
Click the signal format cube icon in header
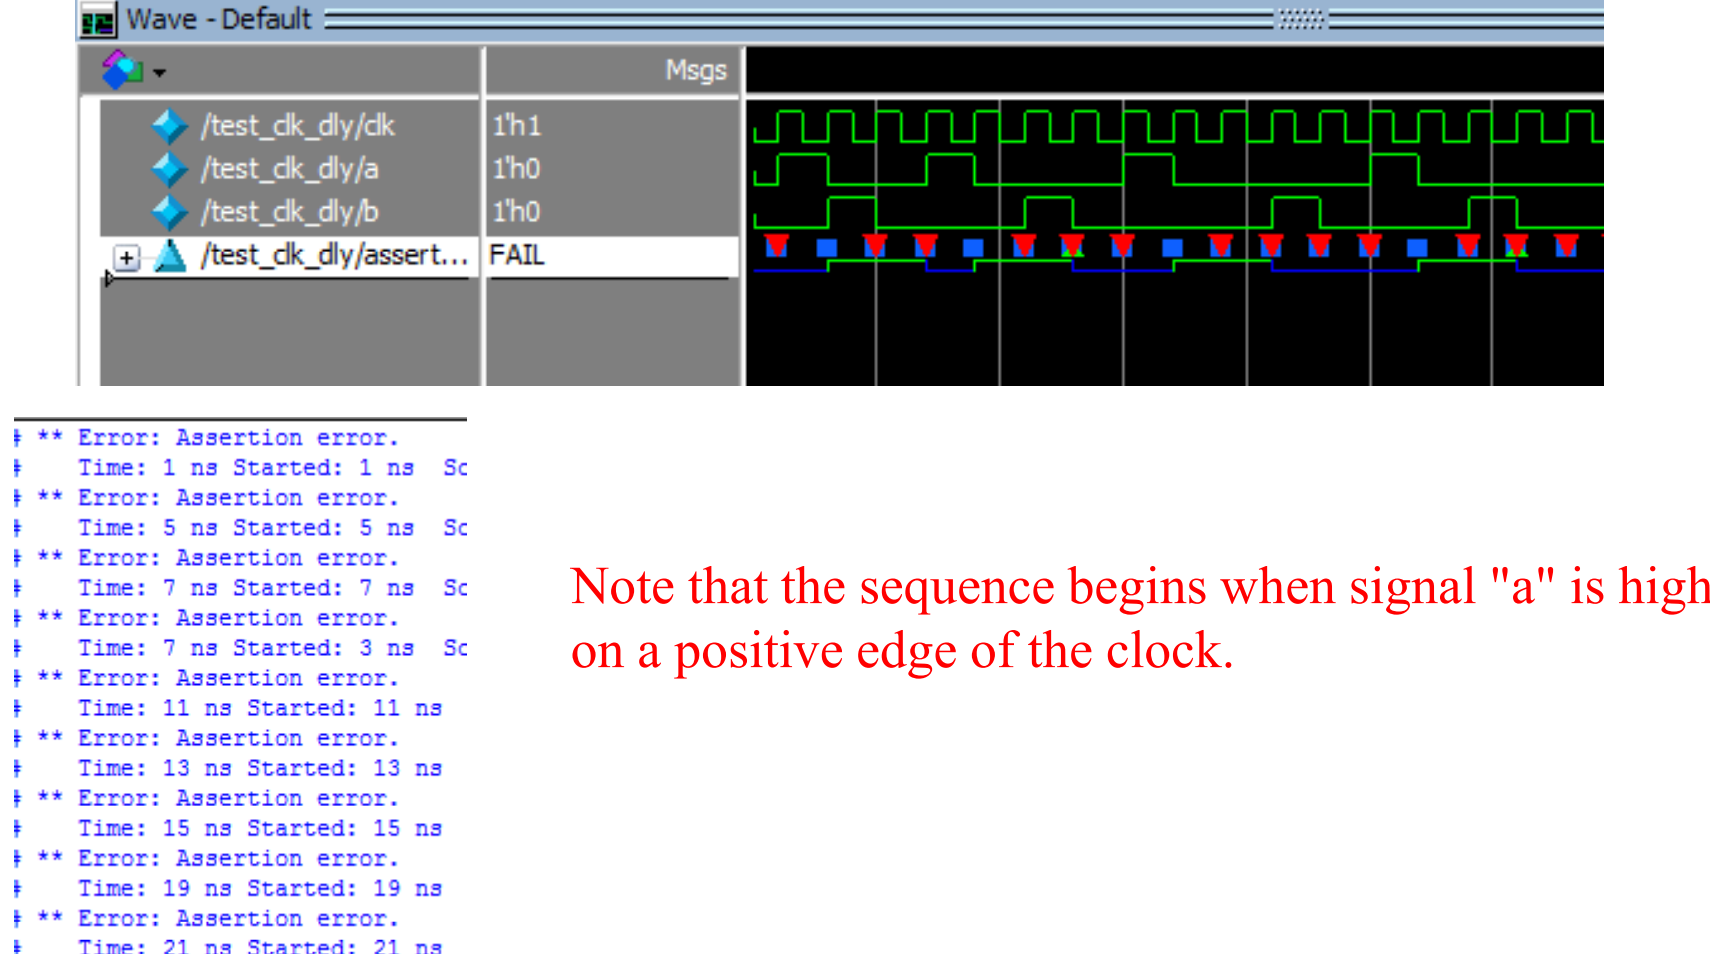(121, 70)
